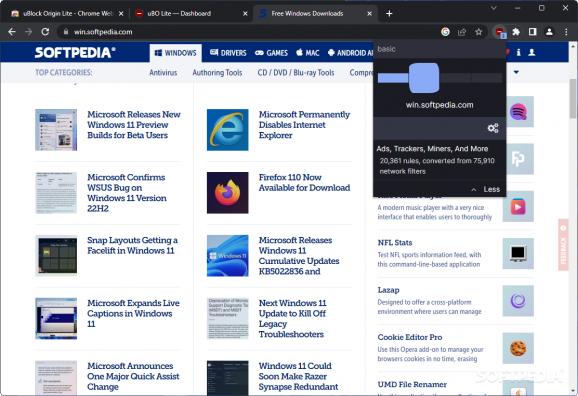Click Softpedia info icon in header
Viewport: 578px width, 396px height.
[518, 53]
